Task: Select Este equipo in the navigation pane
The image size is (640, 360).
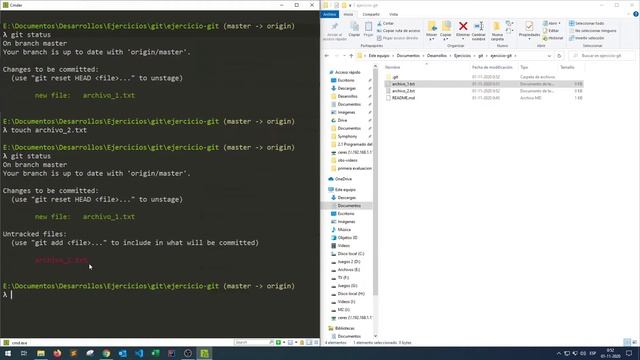Action: 344,190
